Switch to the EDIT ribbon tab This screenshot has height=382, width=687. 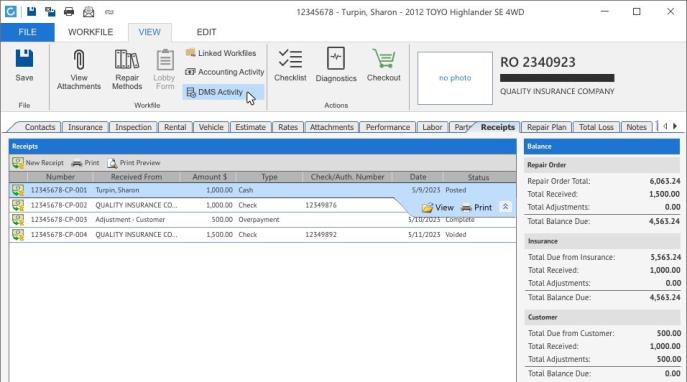tap(206, 32)
